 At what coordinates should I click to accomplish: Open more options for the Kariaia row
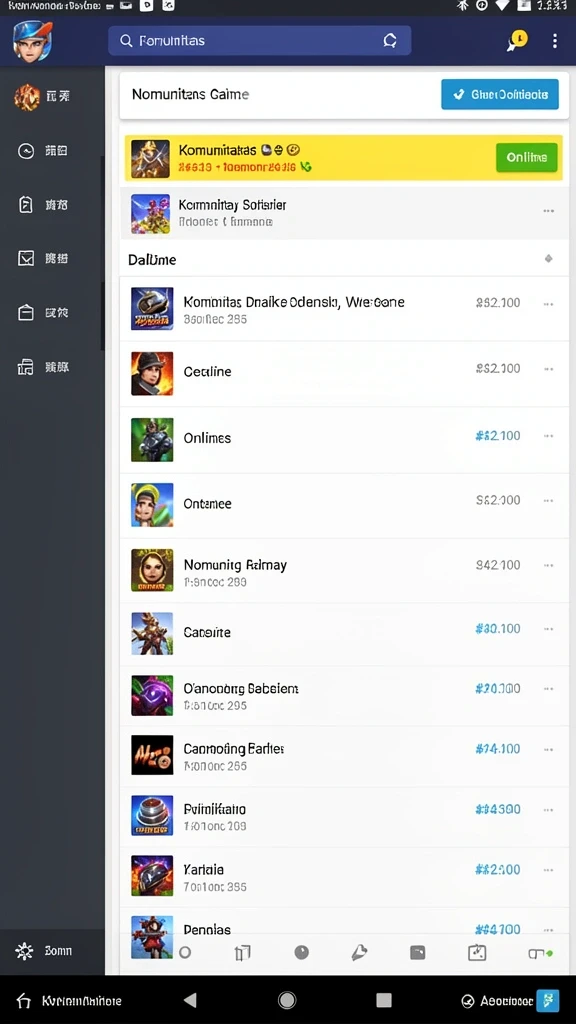point(549,870)
